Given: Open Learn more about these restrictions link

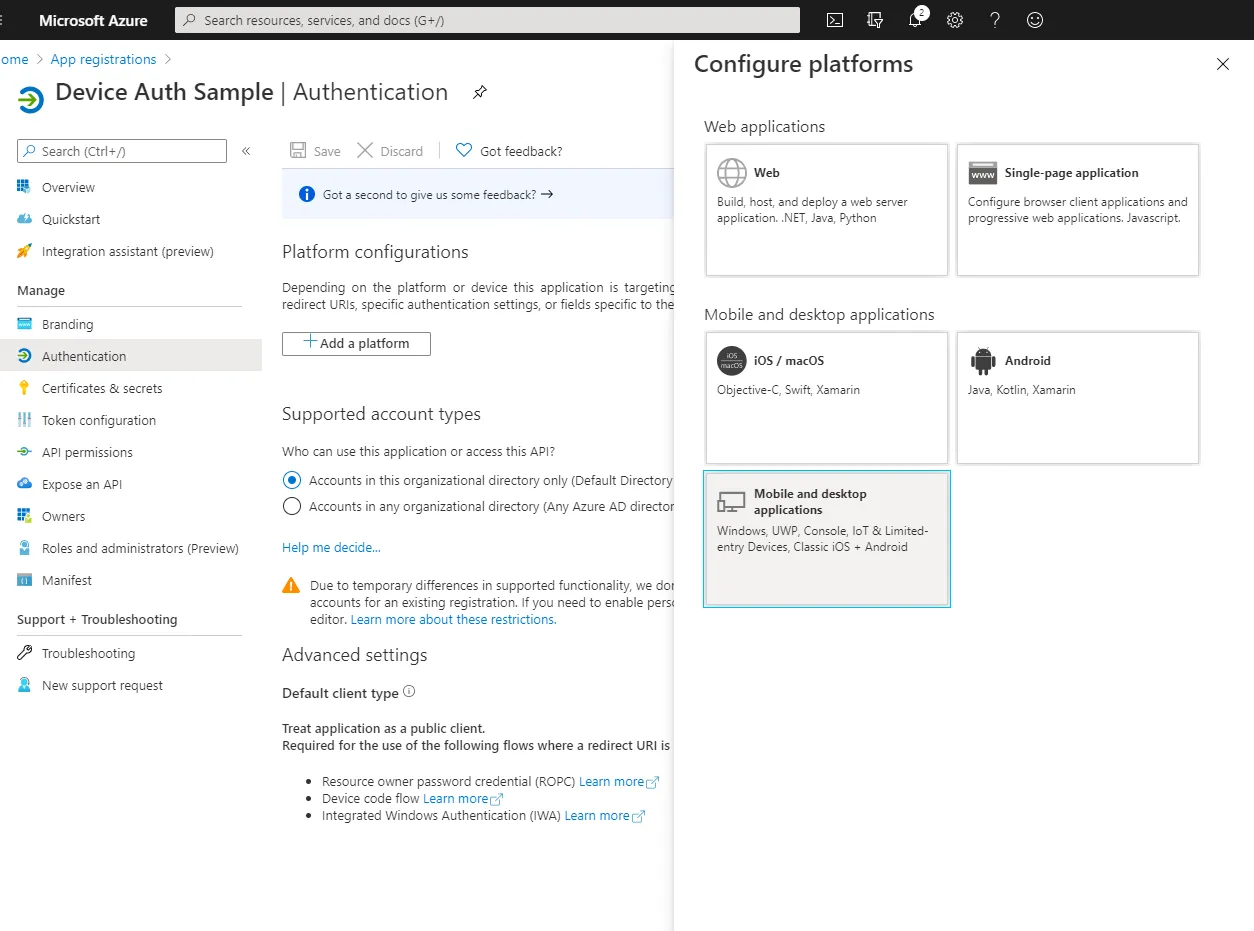Looking at the screenshot, I should tap(453, 619).
